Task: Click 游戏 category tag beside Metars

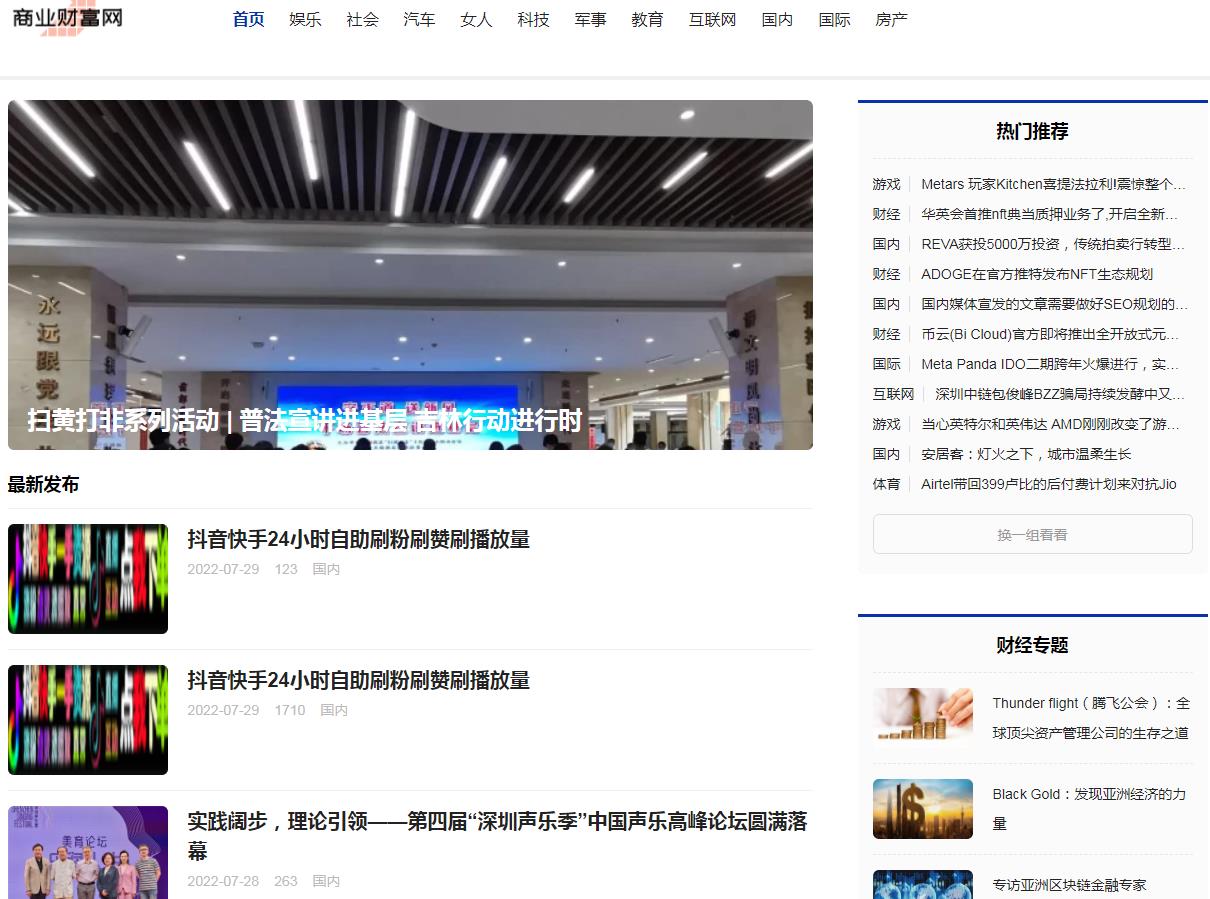Action: 886,184
